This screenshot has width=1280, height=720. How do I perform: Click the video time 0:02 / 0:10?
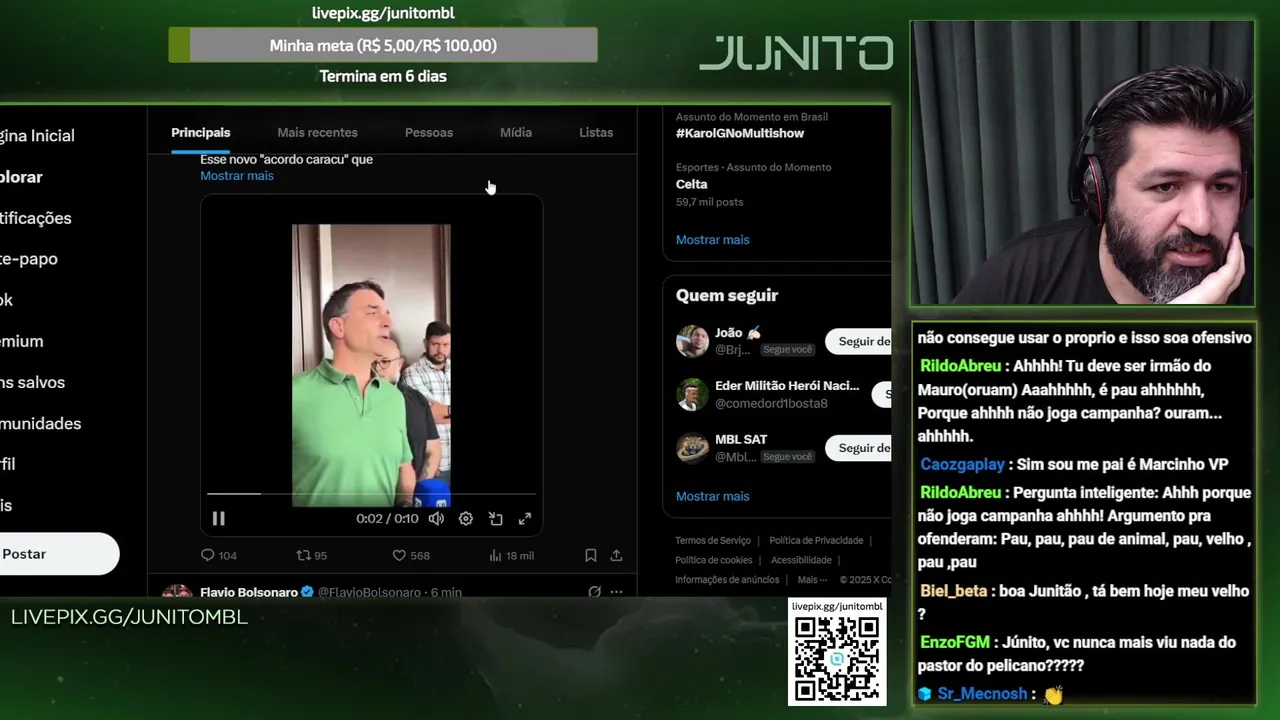point(387,518)
